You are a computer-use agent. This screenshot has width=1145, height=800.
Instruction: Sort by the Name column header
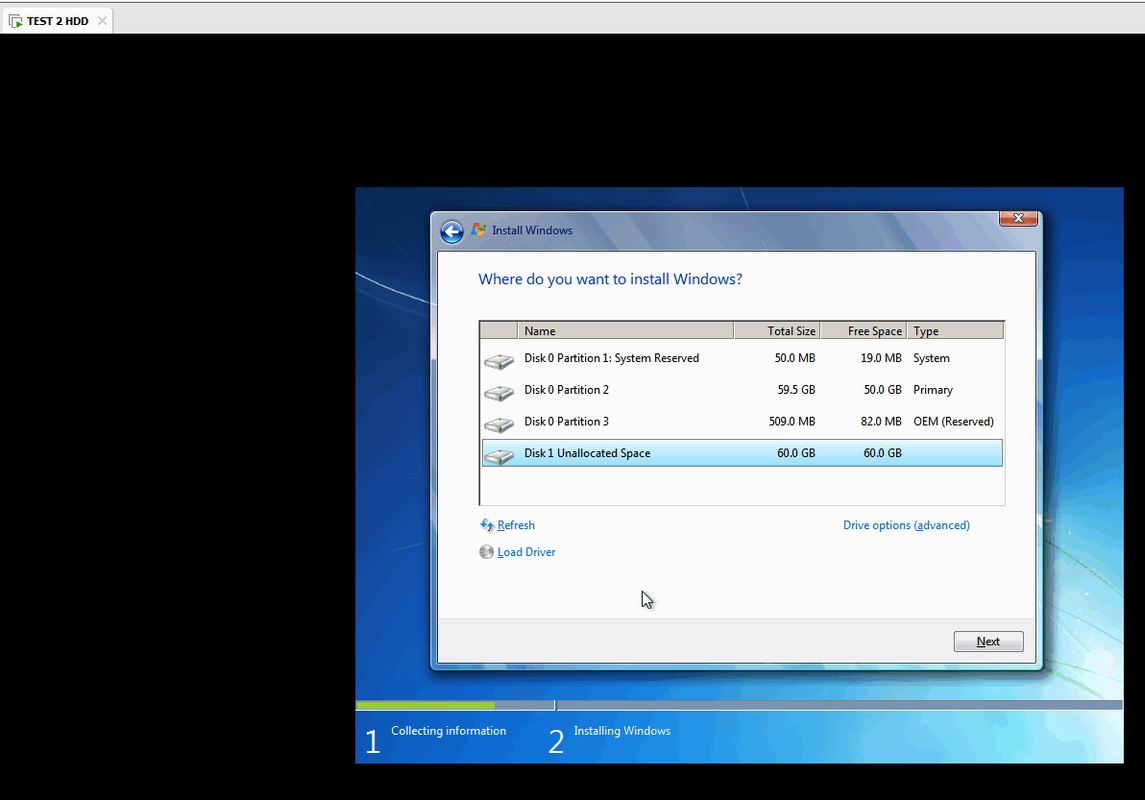(626, 331)
